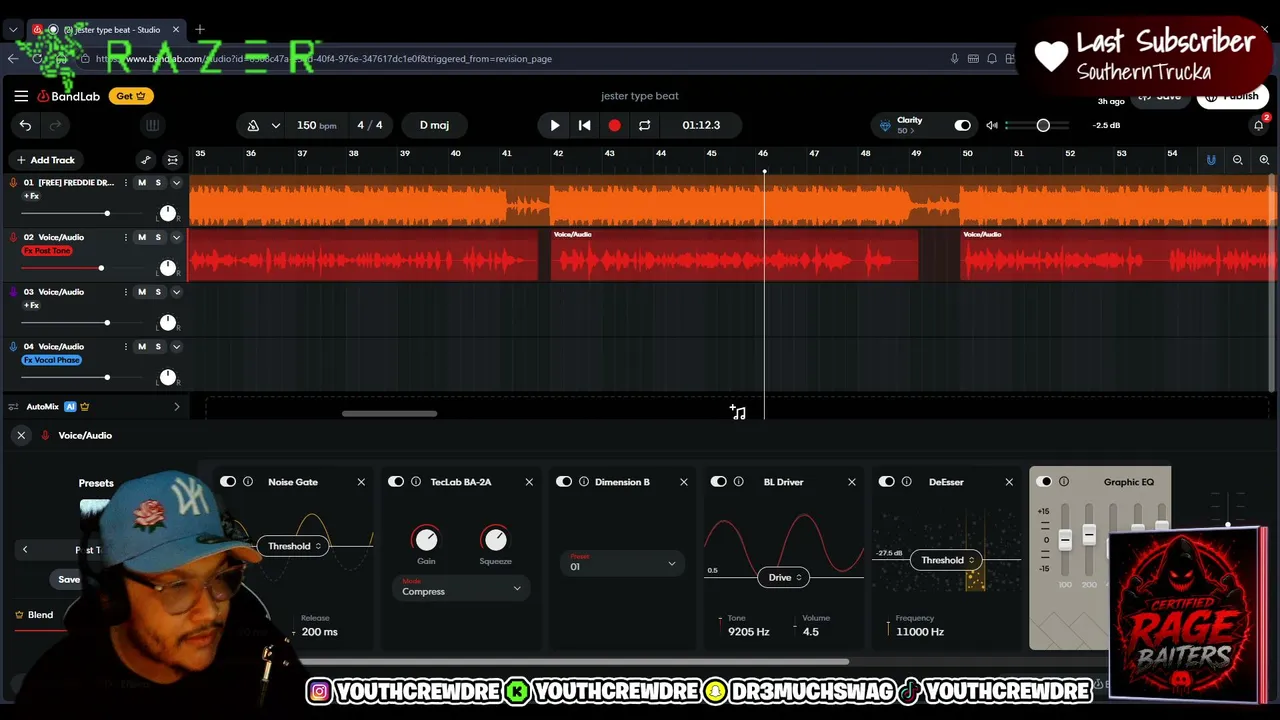Undo the last action
Screen dimensions: 1280x720
coord(25,125)
